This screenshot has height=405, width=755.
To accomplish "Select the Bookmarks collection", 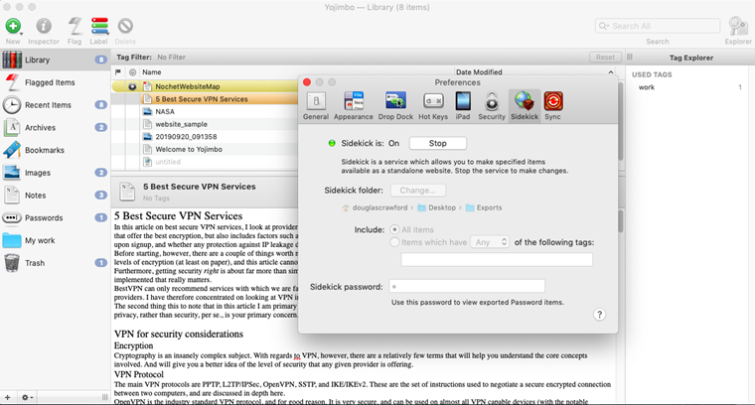I will pos(55,150).
